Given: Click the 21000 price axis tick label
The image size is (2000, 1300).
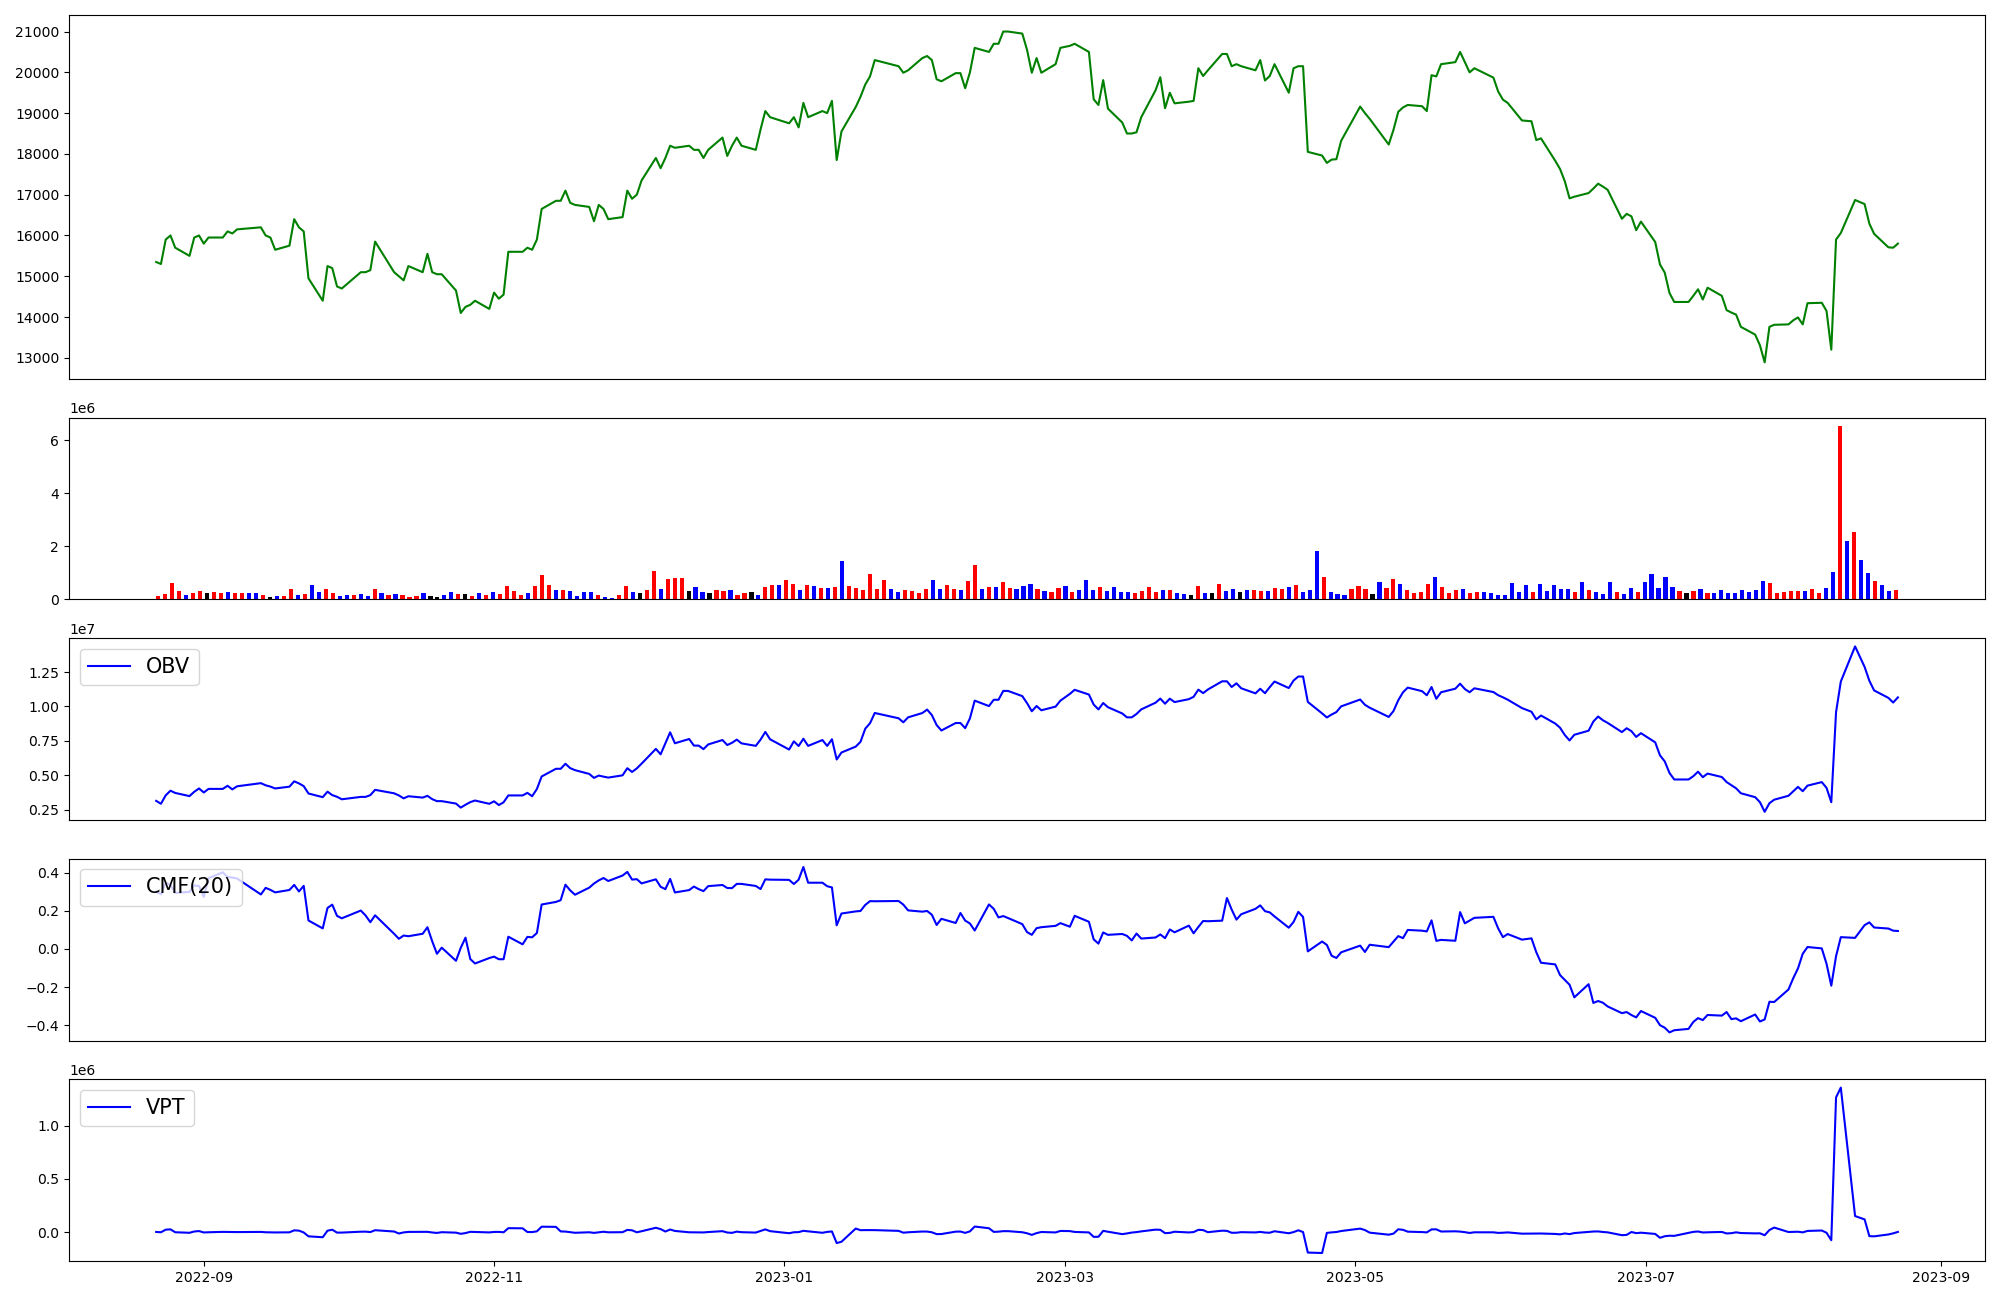Looking at the screenshot, I should pos(36,32).
